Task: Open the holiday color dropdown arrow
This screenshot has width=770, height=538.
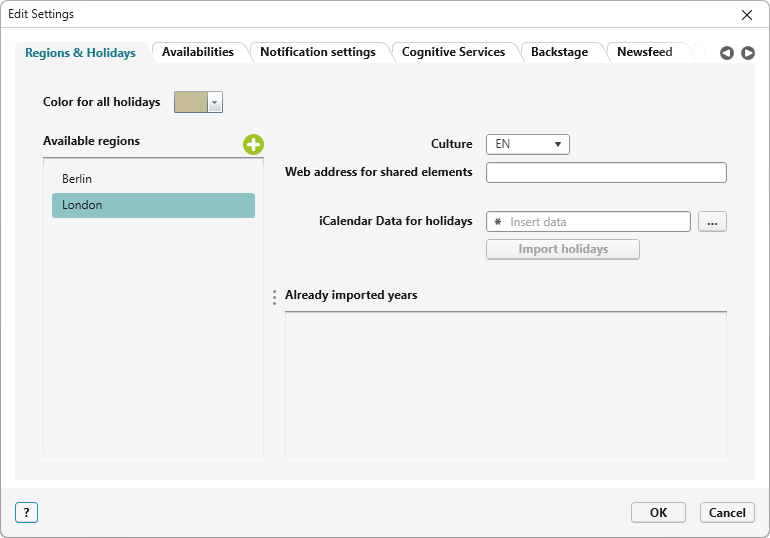Action: [x=215, y=102]
